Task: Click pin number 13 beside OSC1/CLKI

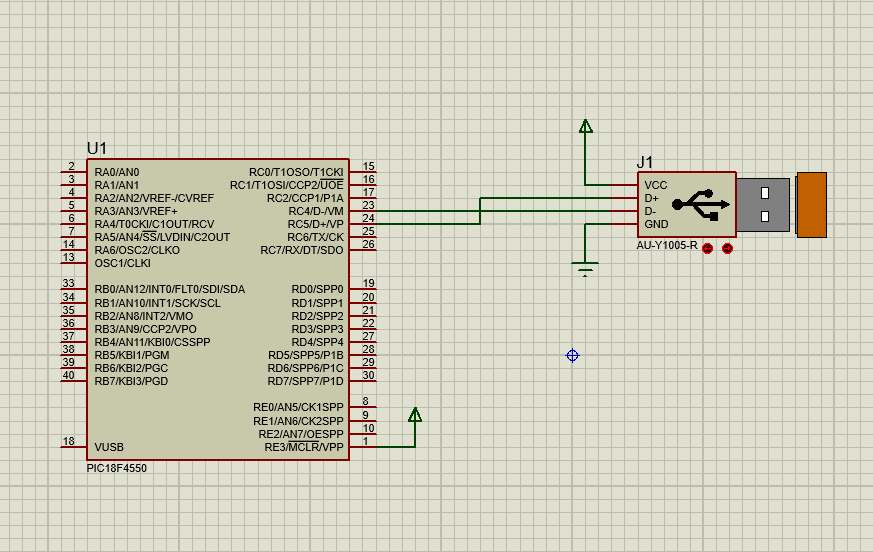Action: (68, 257)
